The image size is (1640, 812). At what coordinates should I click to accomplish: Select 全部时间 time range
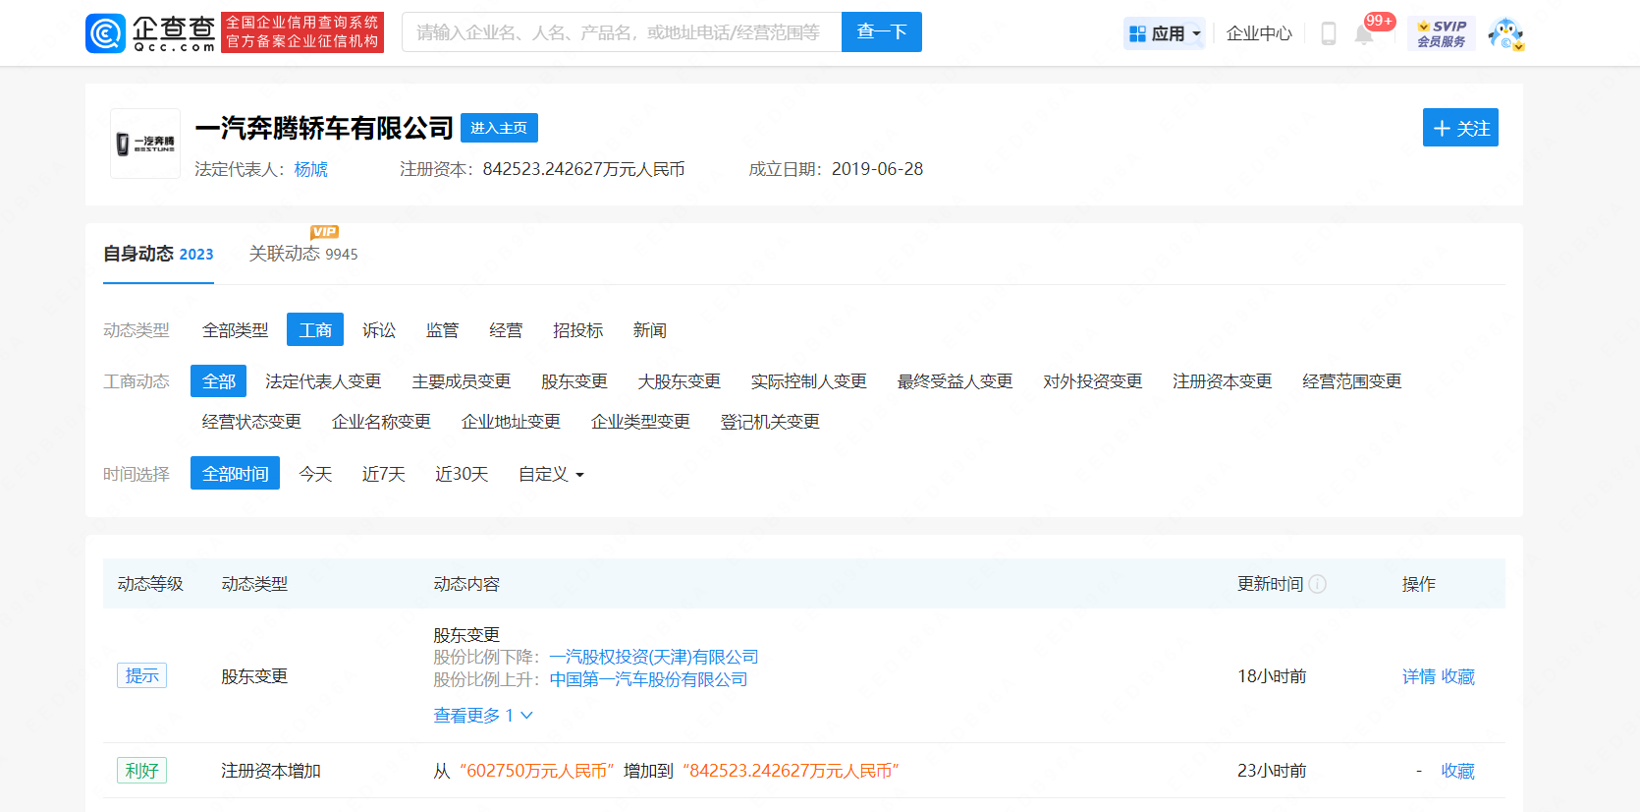[235, 473]
